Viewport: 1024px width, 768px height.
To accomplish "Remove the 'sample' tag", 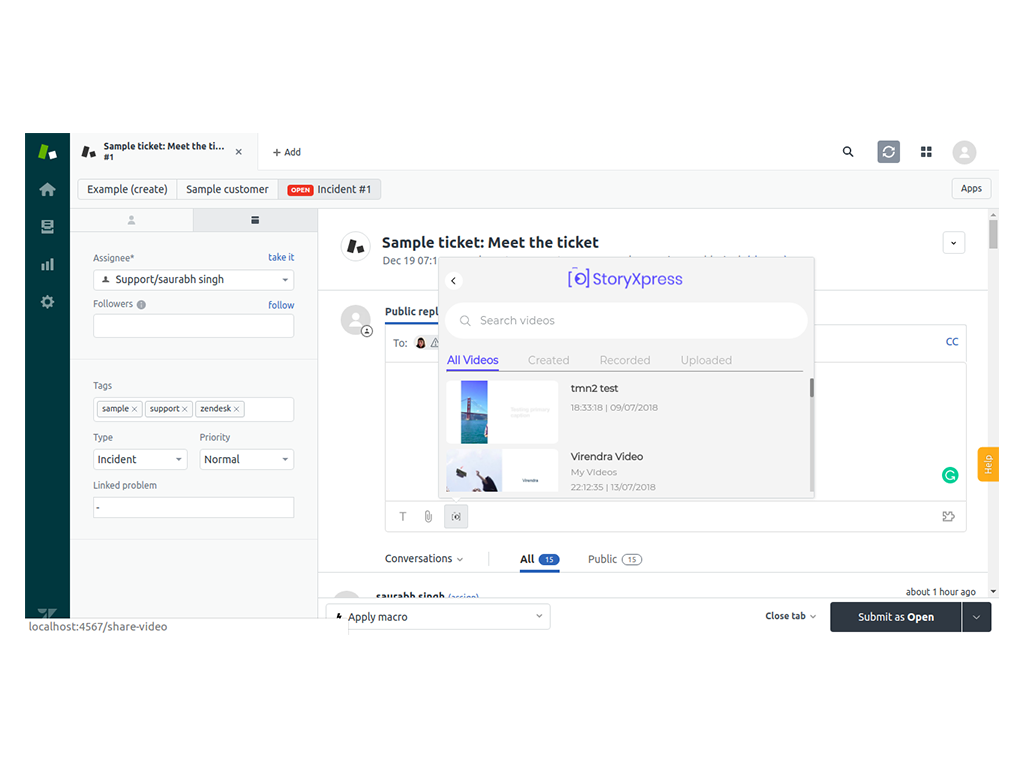I will (x=135, y=409).
